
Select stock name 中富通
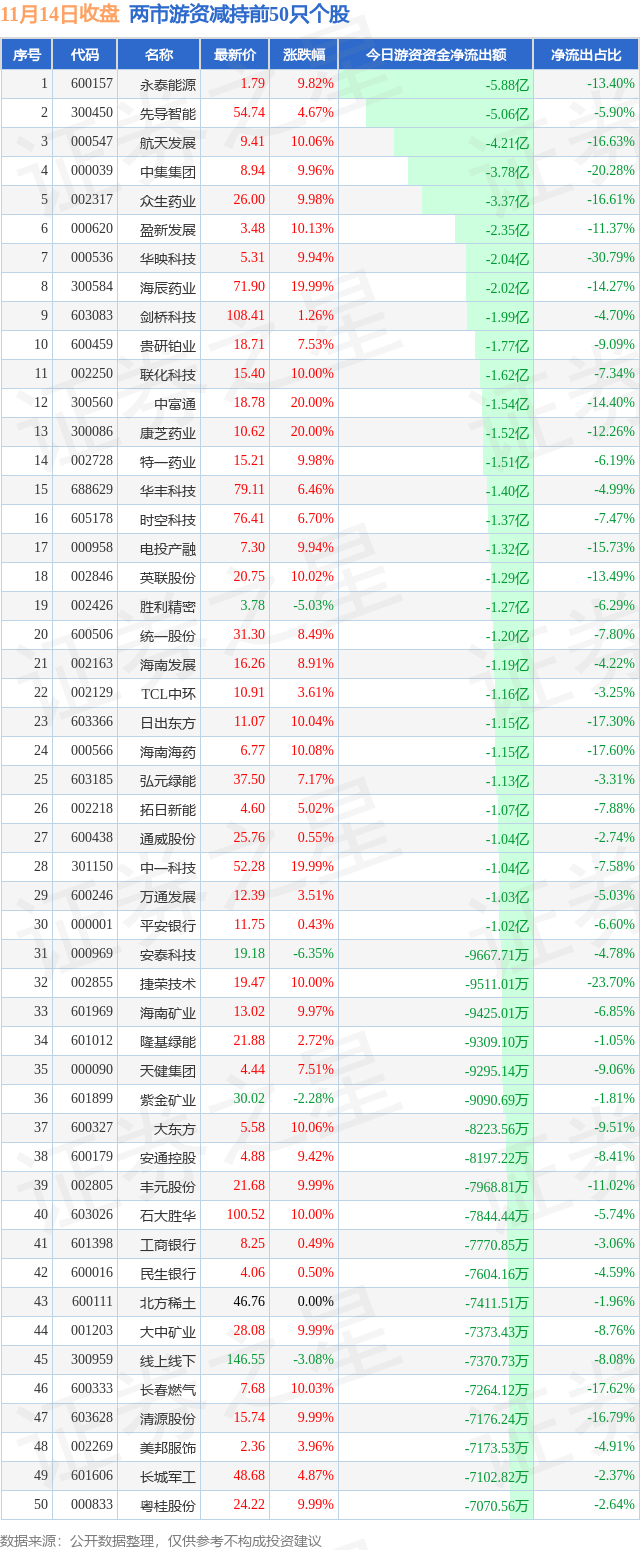[175, 403]
